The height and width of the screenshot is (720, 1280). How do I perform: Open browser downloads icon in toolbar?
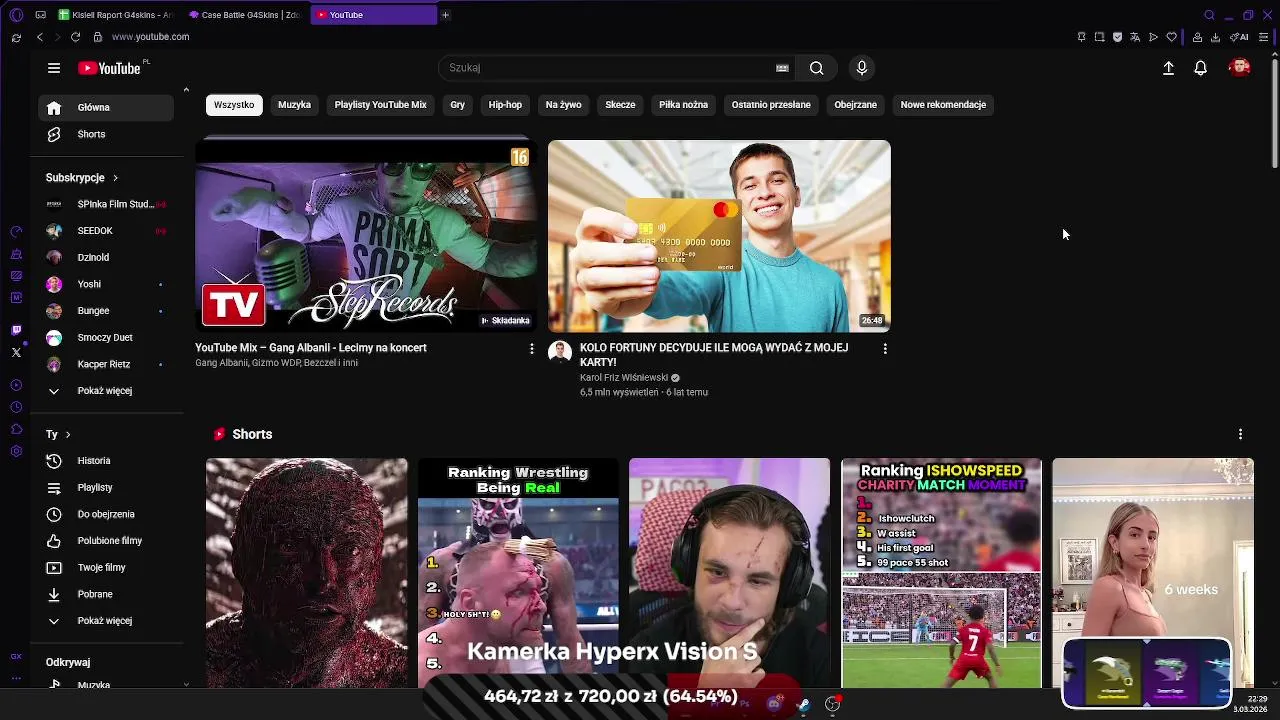click(x=1215, y=37)
